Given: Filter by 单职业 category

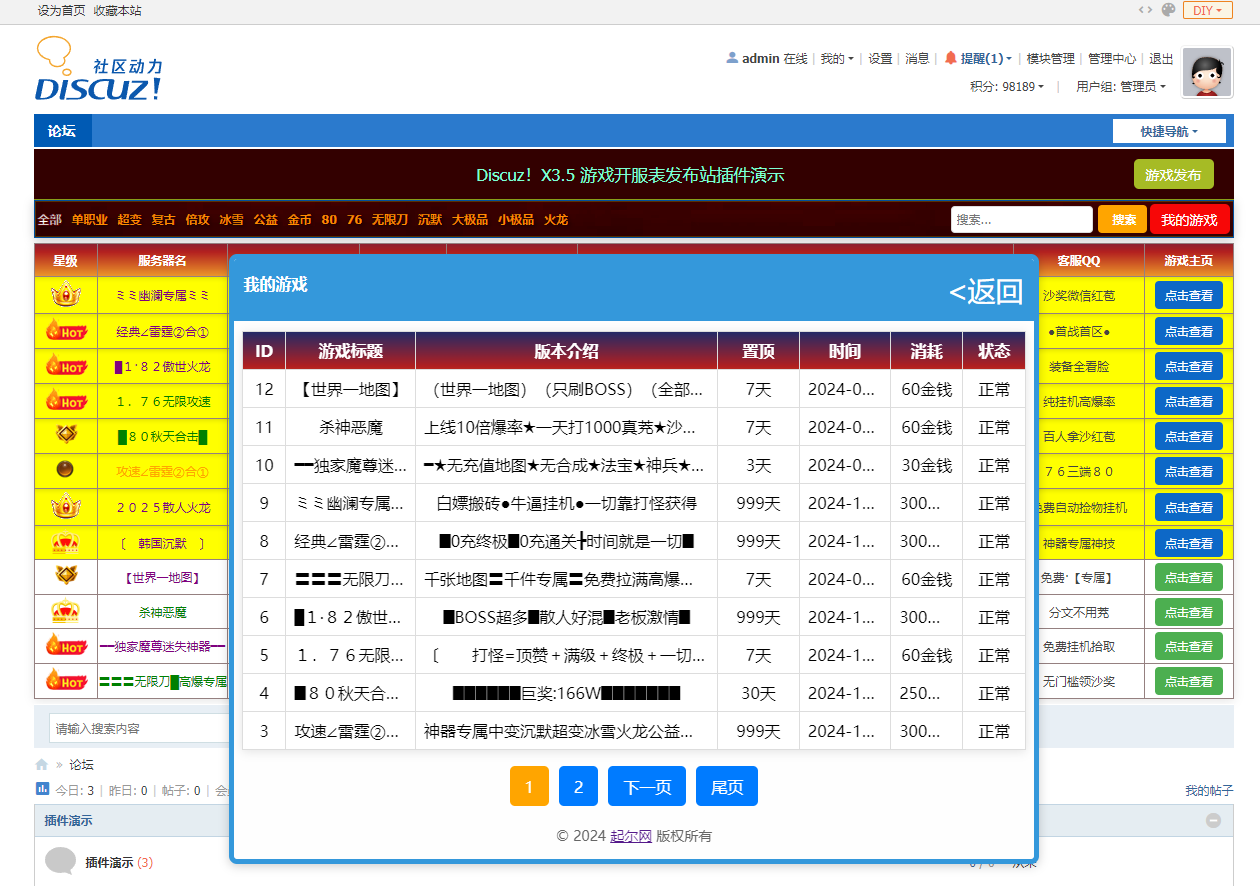Looking at the screenshot, I should (89, 220).
